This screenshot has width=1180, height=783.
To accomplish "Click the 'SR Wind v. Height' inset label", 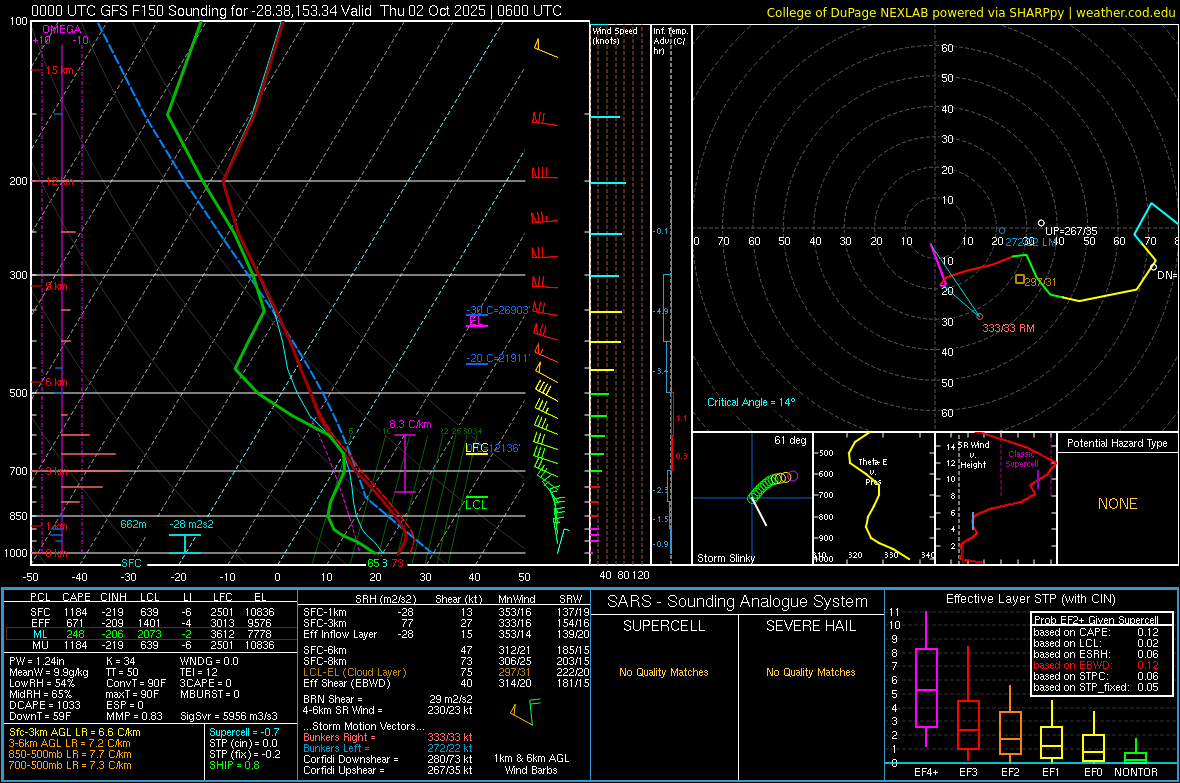I will click(x=973, y=455).
